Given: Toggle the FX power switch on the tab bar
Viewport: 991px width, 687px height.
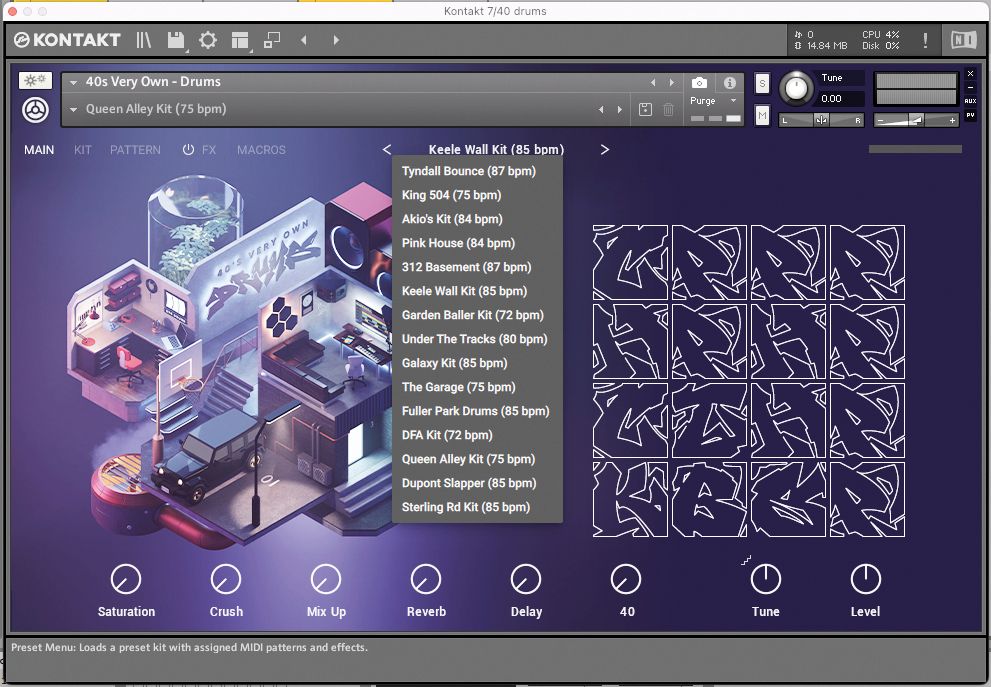Looking at the screenshot, I should pyautogui.click(x=189, y=149).
